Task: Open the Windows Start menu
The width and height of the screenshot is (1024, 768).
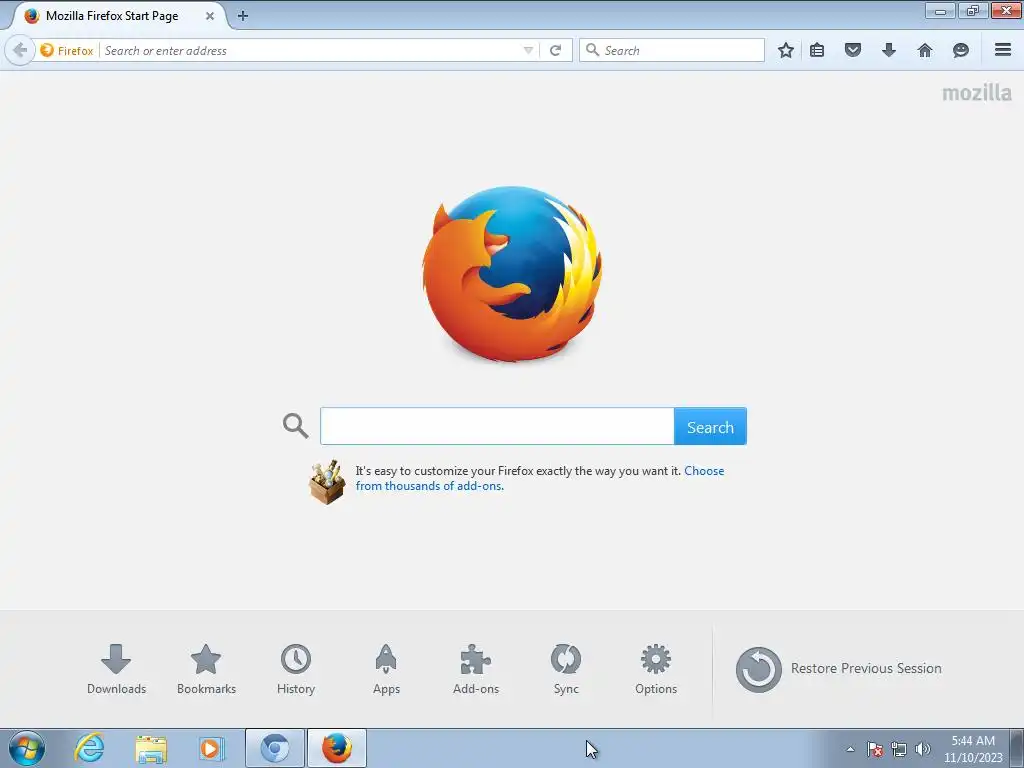Action: (27, 748)
